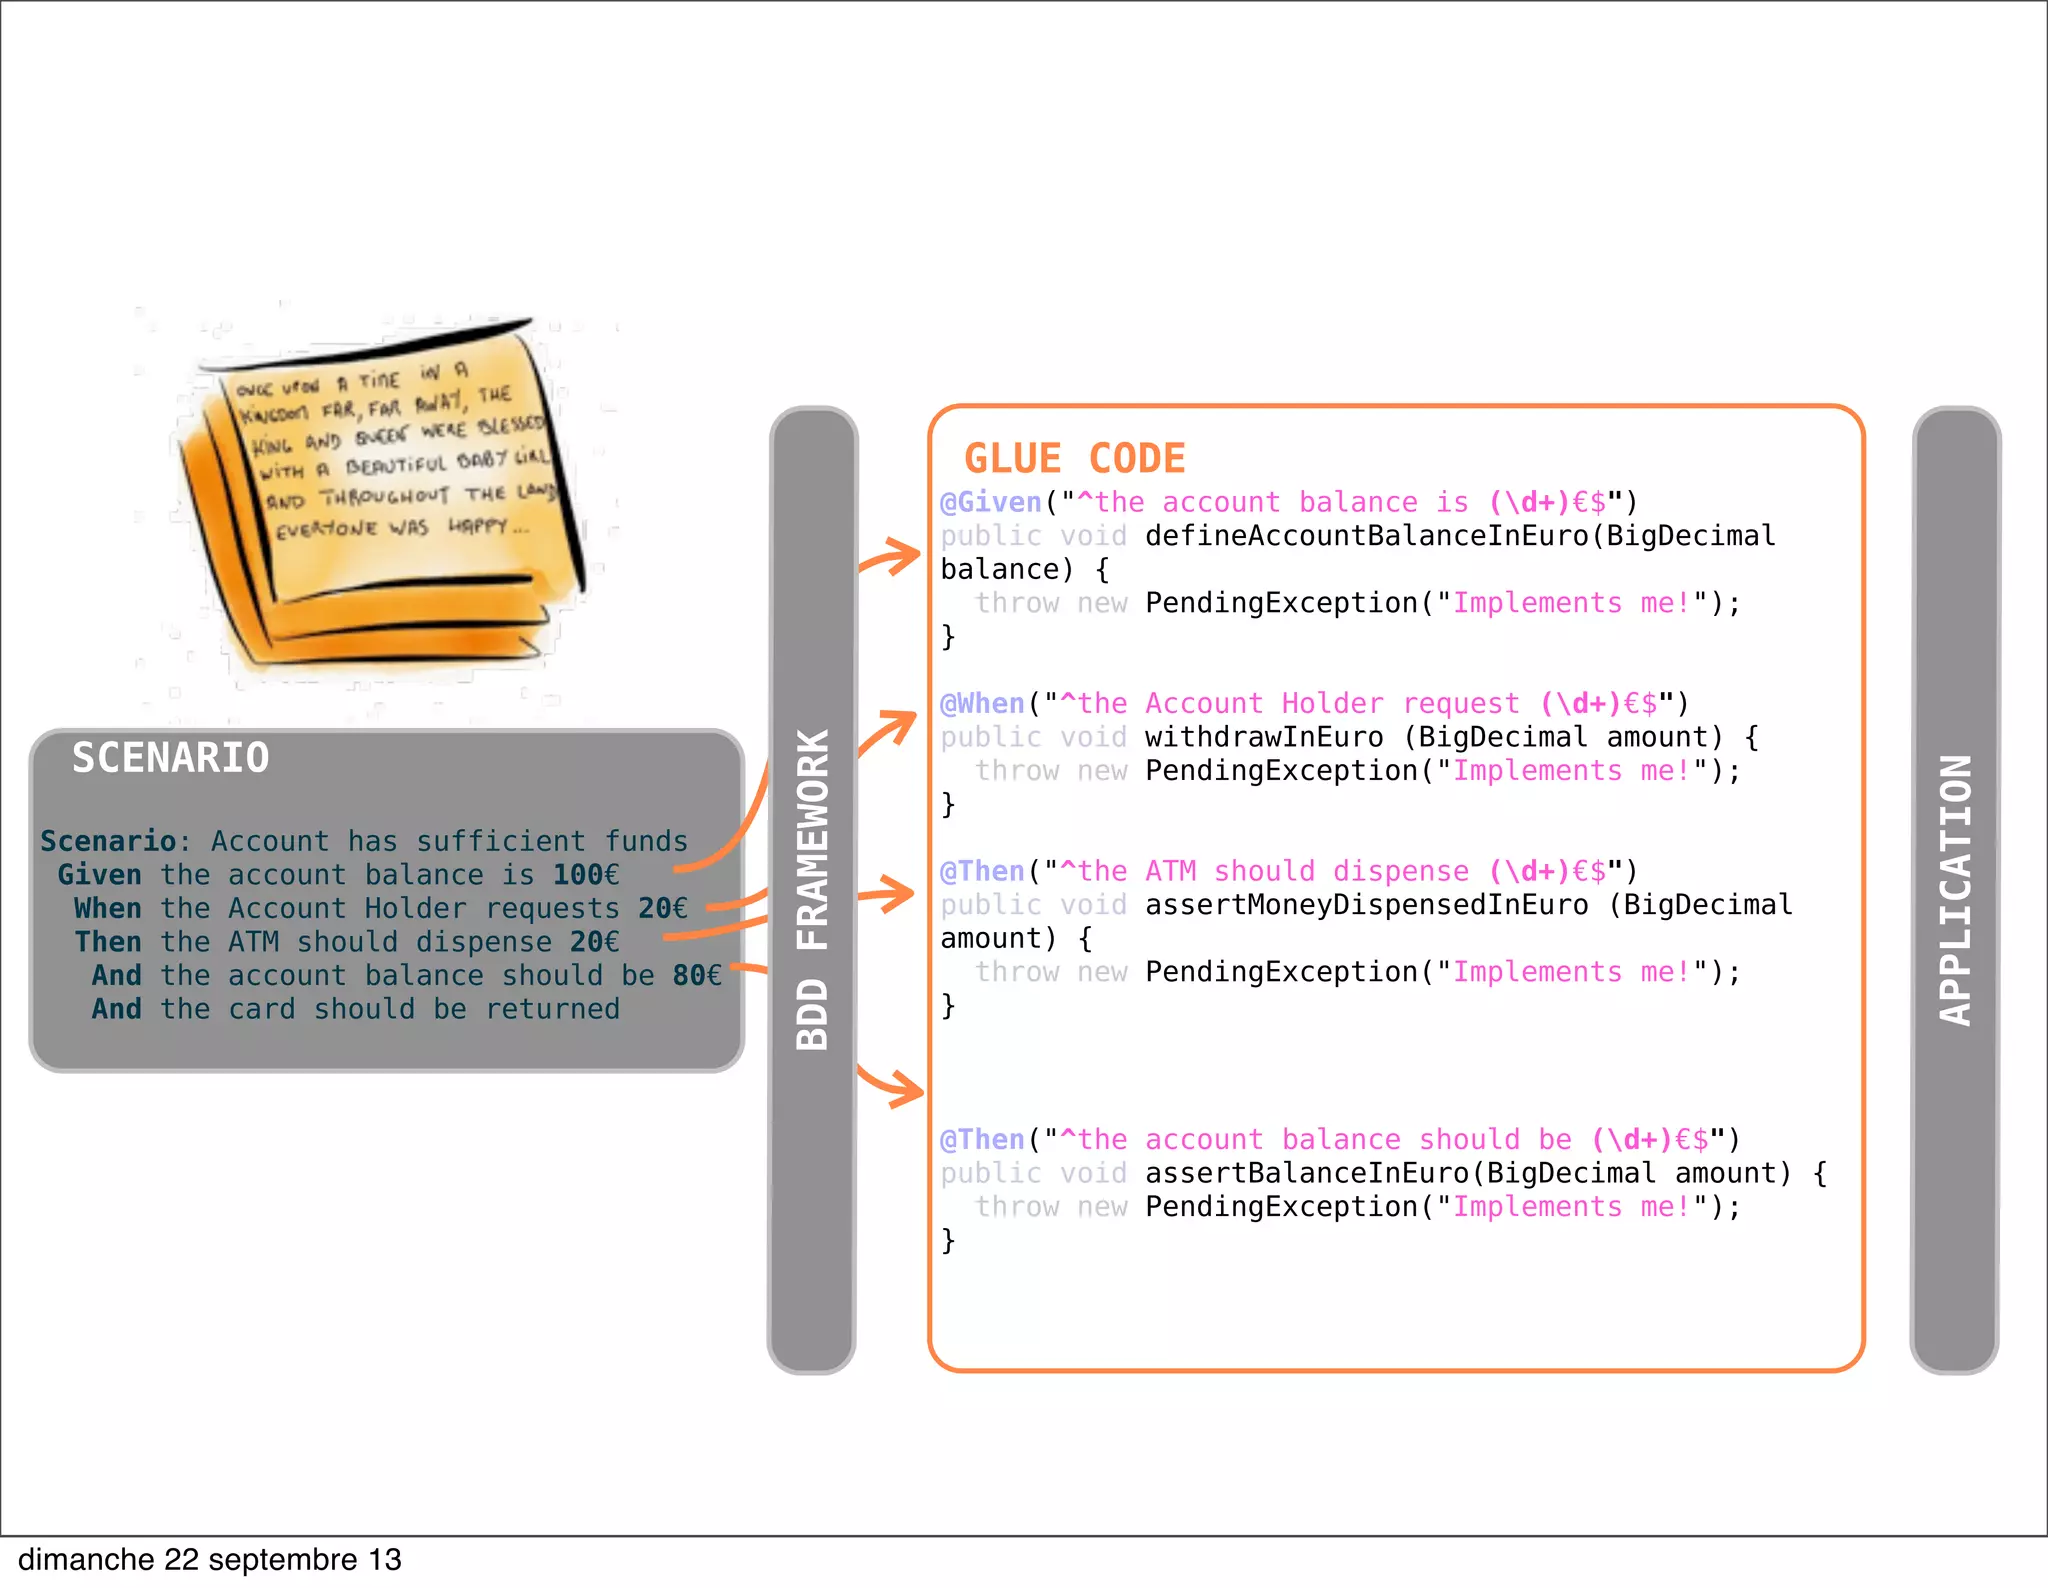
Task: Click the defineAccountBalanceInEuro method name
Action: pyautogui.click(x=1367, y=536)
